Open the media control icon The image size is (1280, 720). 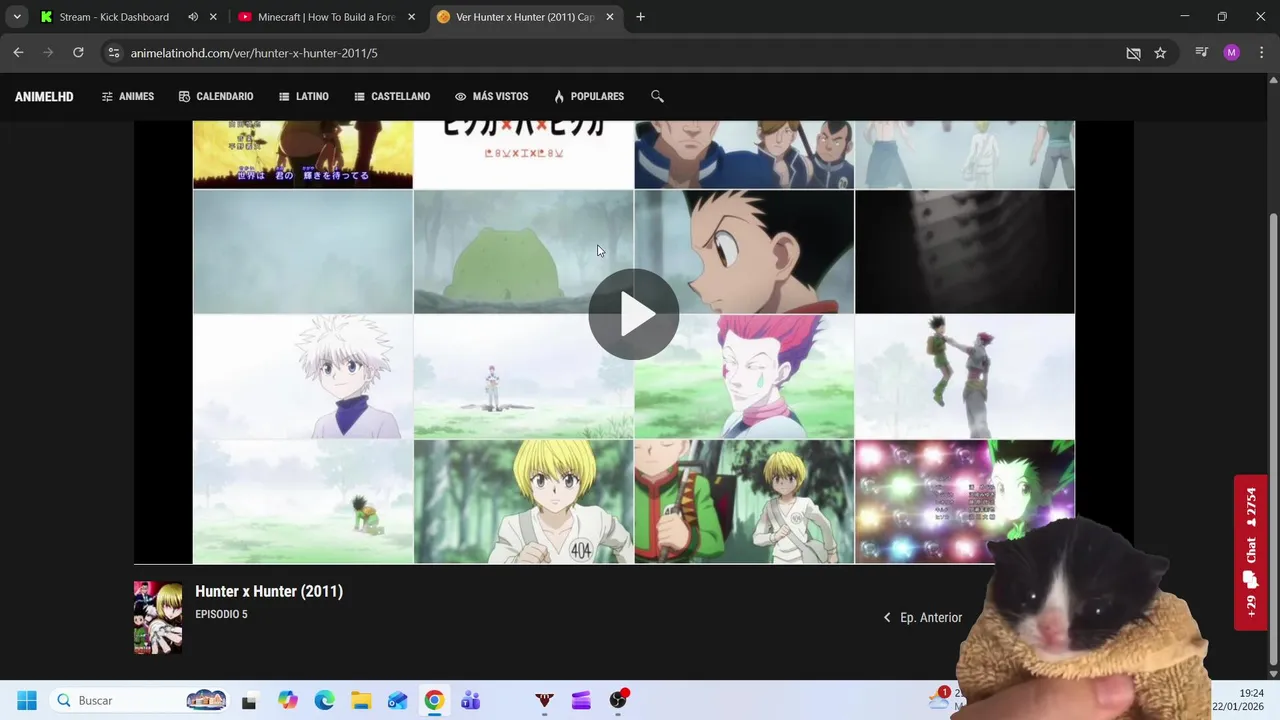pyautogui.click(x=1202, y=53)
